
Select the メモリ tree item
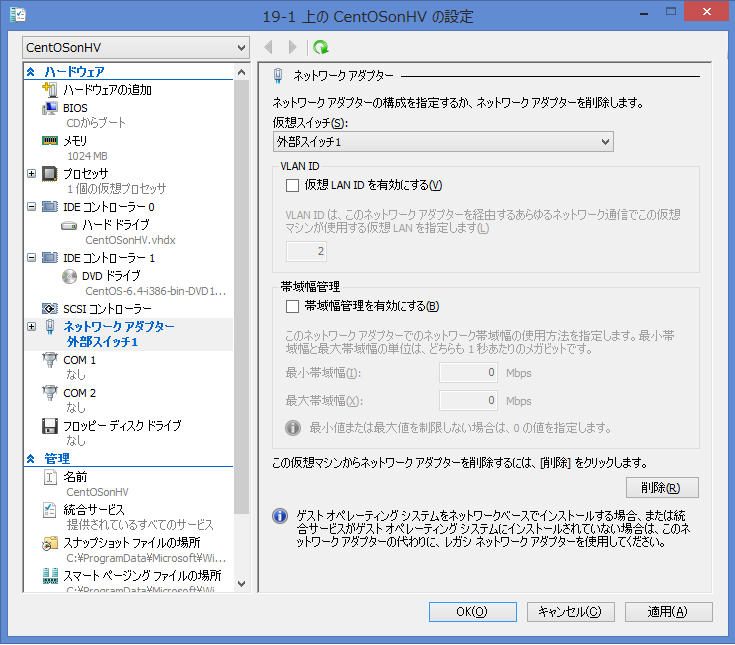tap(75, 141)
